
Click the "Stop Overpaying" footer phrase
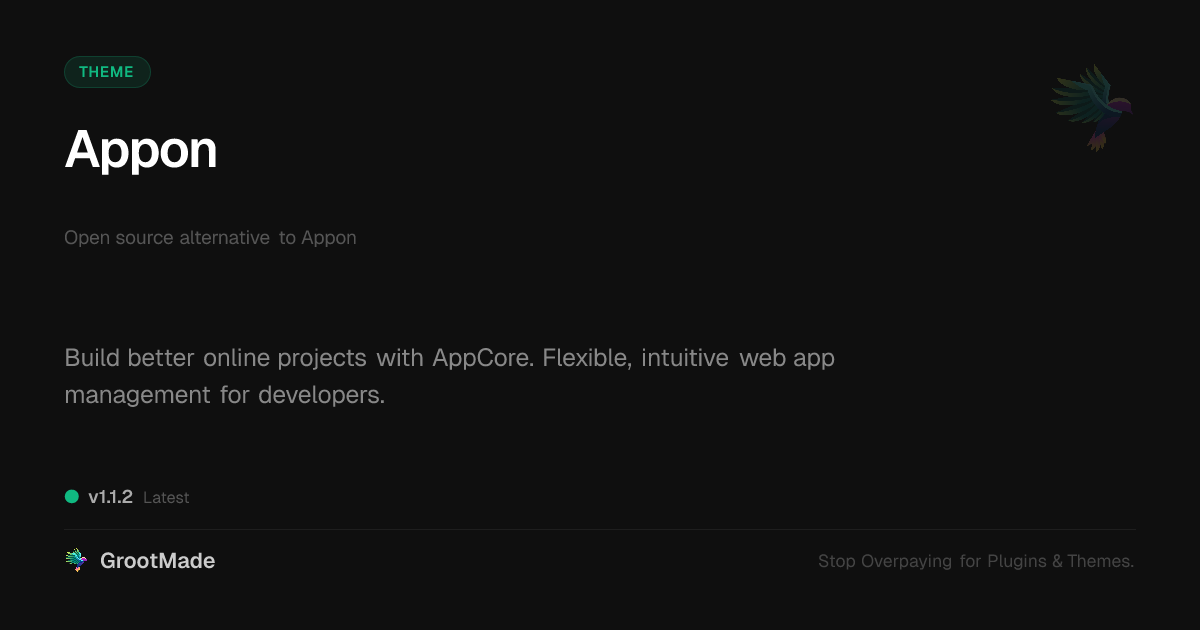(x=885, y=561)
